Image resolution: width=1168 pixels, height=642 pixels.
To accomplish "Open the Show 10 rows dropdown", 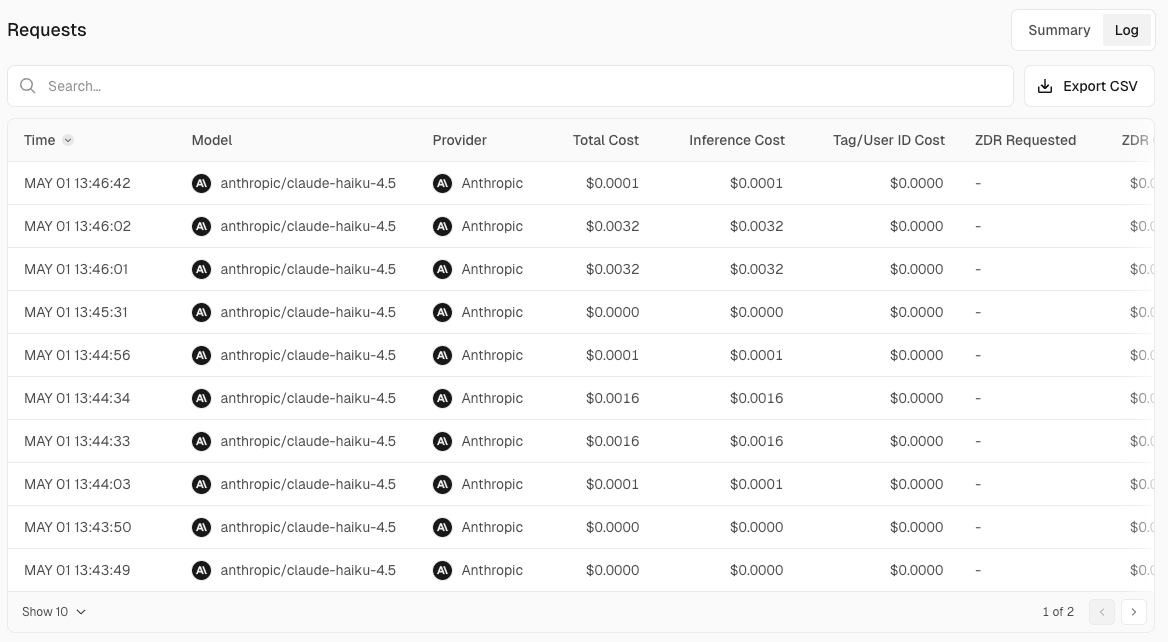I will [x=54, y=611].
